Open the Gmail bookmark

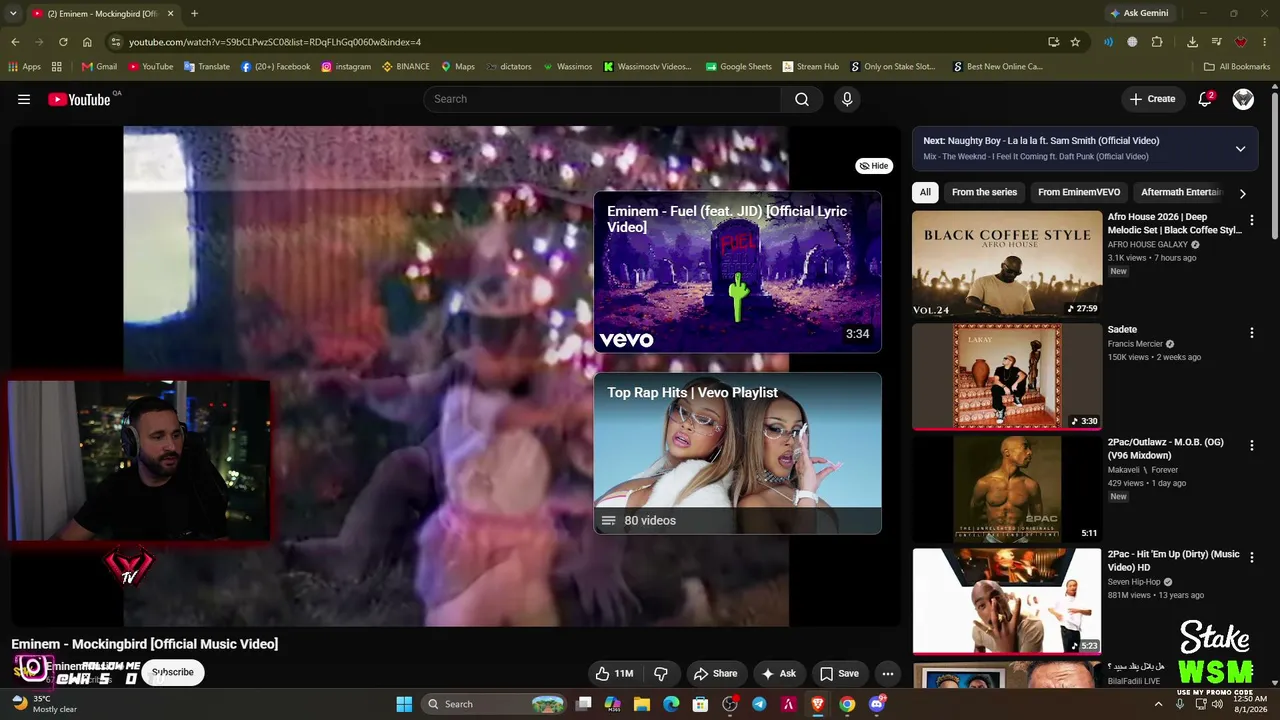99,67
